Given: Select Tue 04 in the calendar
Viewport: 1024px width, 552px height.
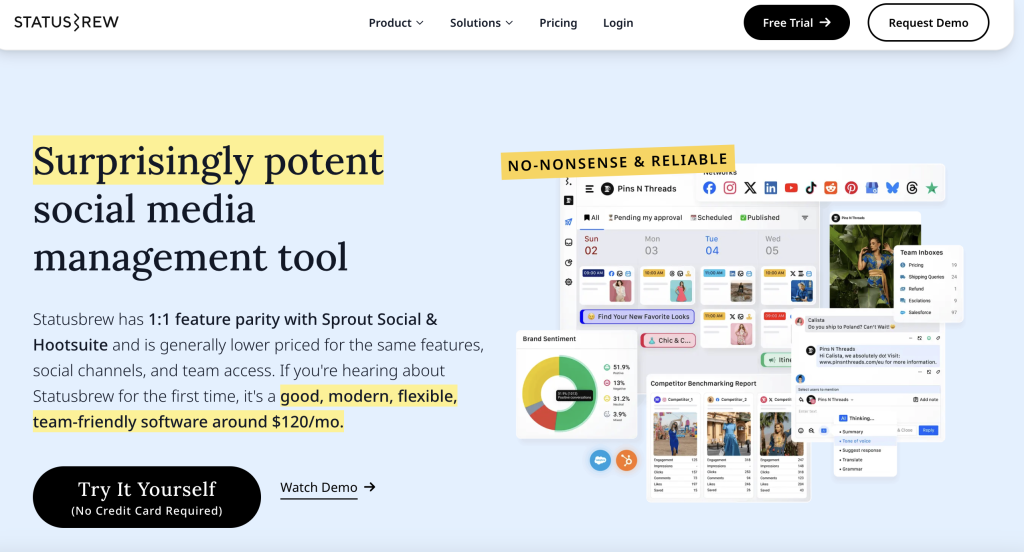Looking at the screenshot, I should pos(712,246).
